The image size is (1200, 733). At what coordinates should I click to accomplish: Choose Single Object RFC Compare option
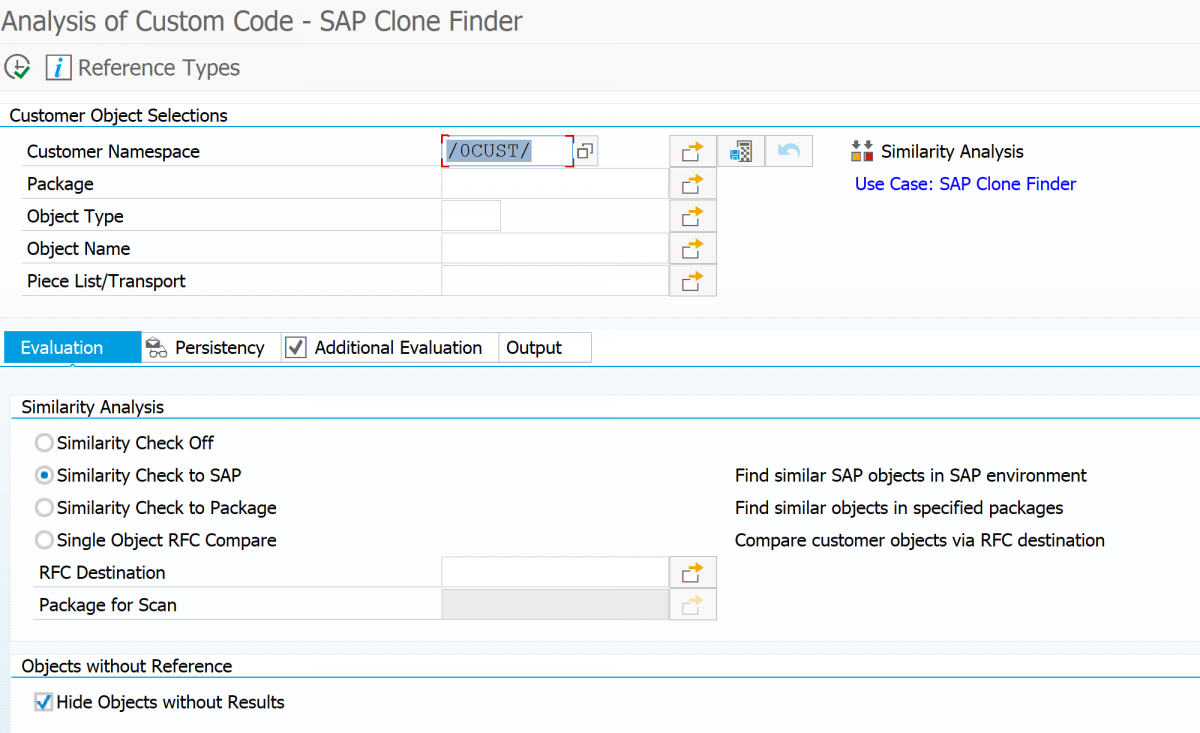pos(43,540)
